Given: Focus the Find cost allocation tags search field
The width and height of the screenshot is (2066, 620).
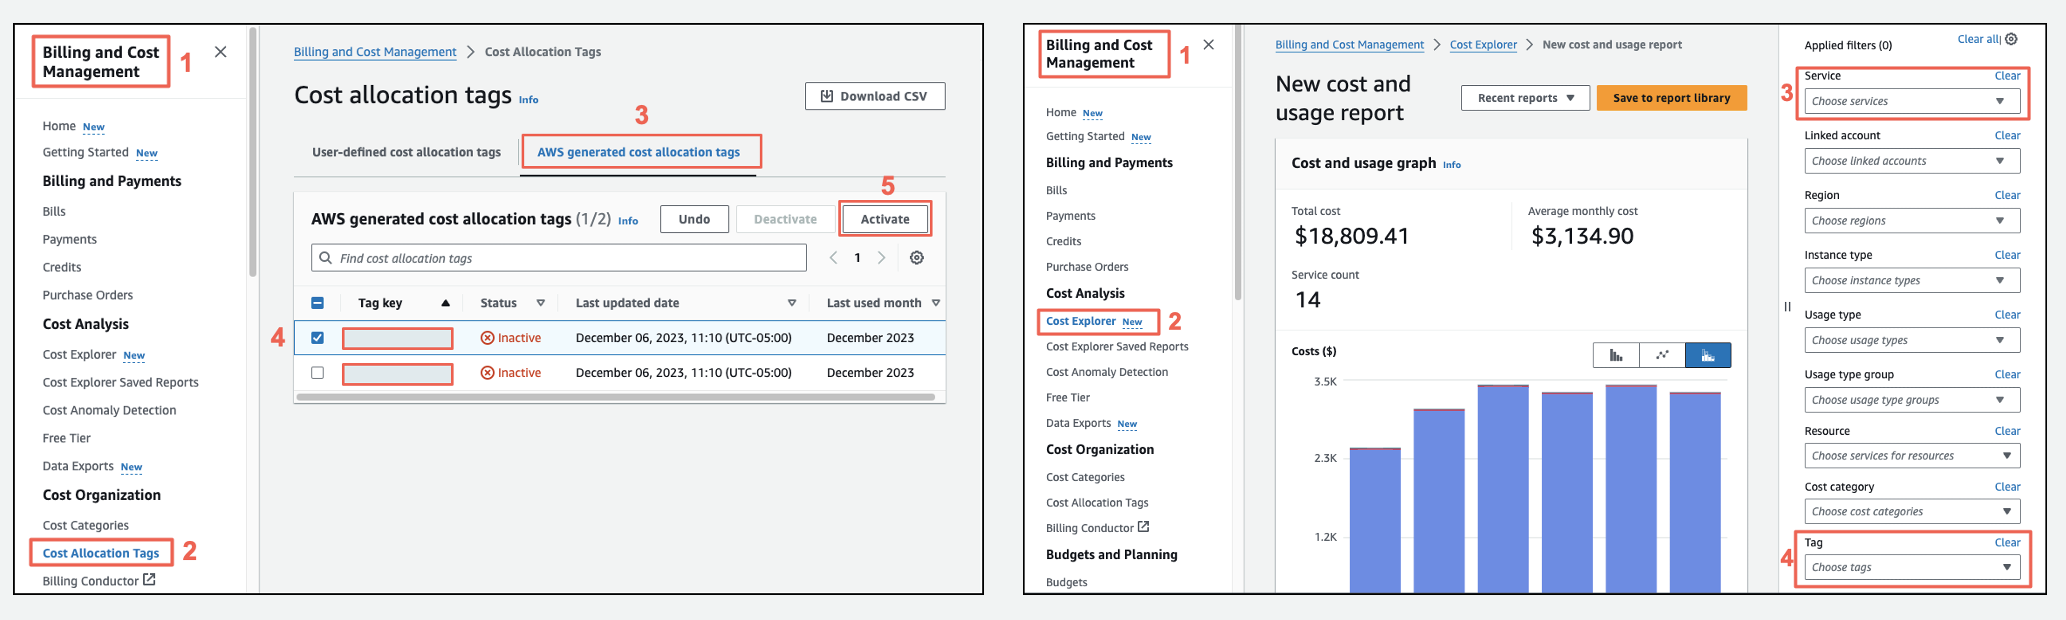Looking at the screenshot, I should 559,258.
